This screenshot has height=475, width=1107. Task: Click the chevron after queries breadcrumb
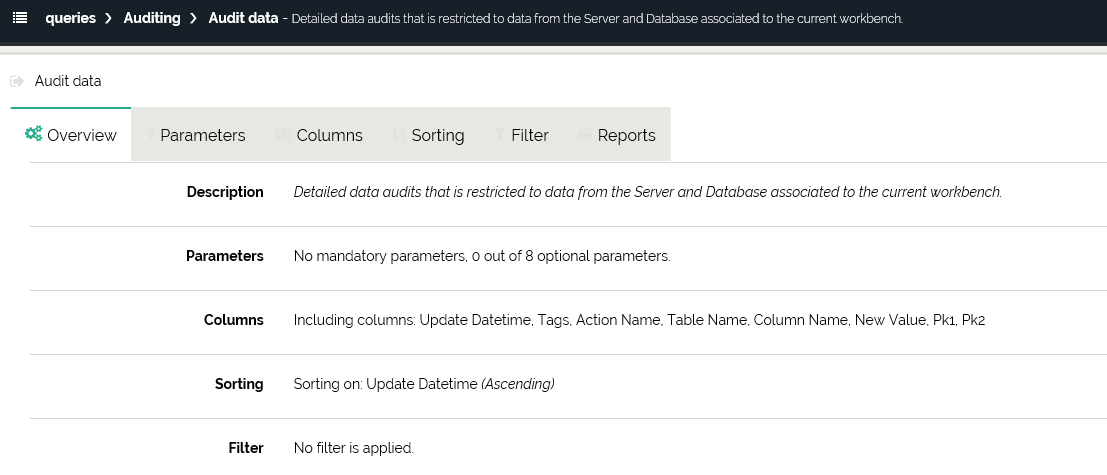[108, 18]
